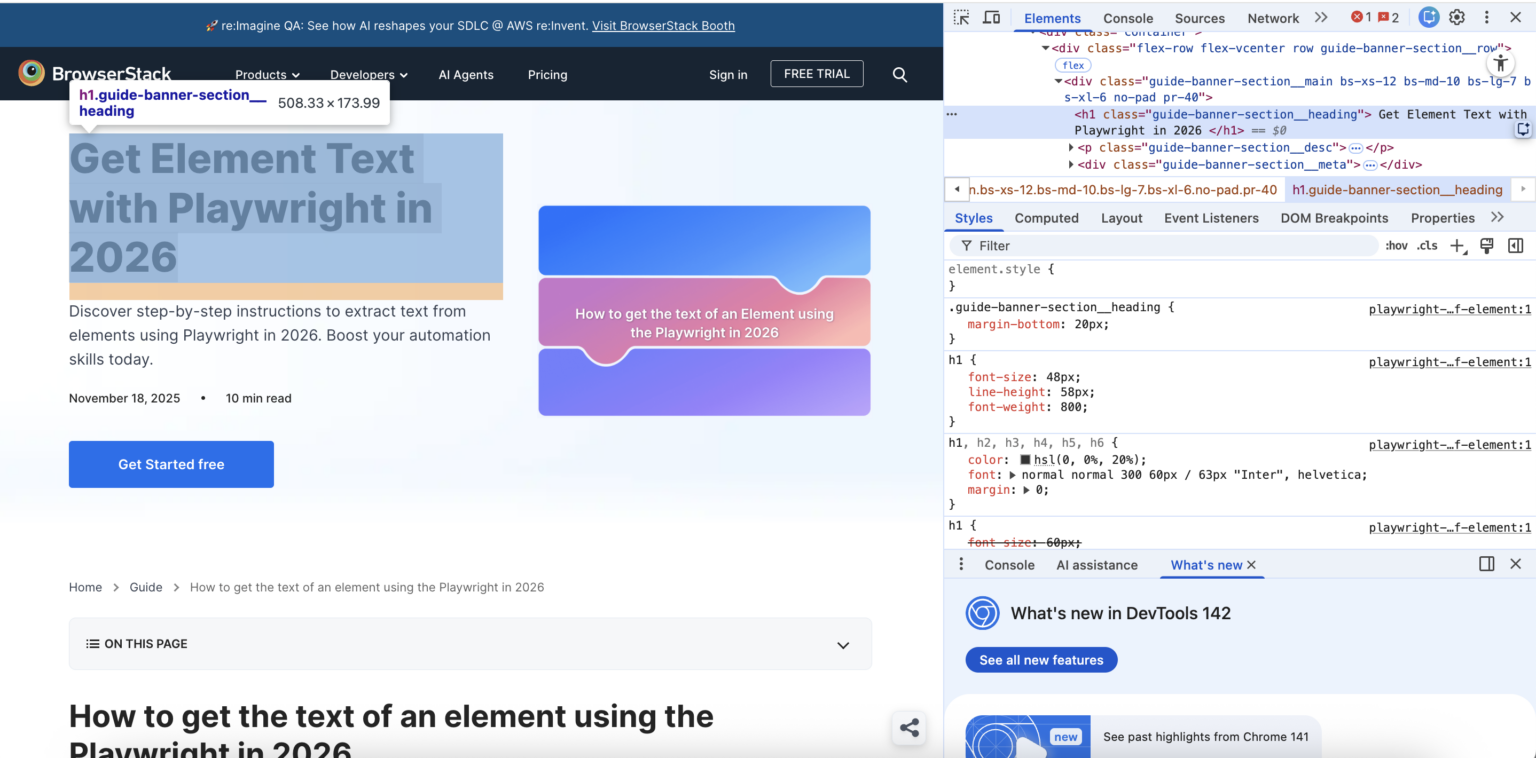The height and width of the screenshot is (758, 1536).
Task: Expand the guide-banner-section__desc paragraph node
Action: (1071, 147)
